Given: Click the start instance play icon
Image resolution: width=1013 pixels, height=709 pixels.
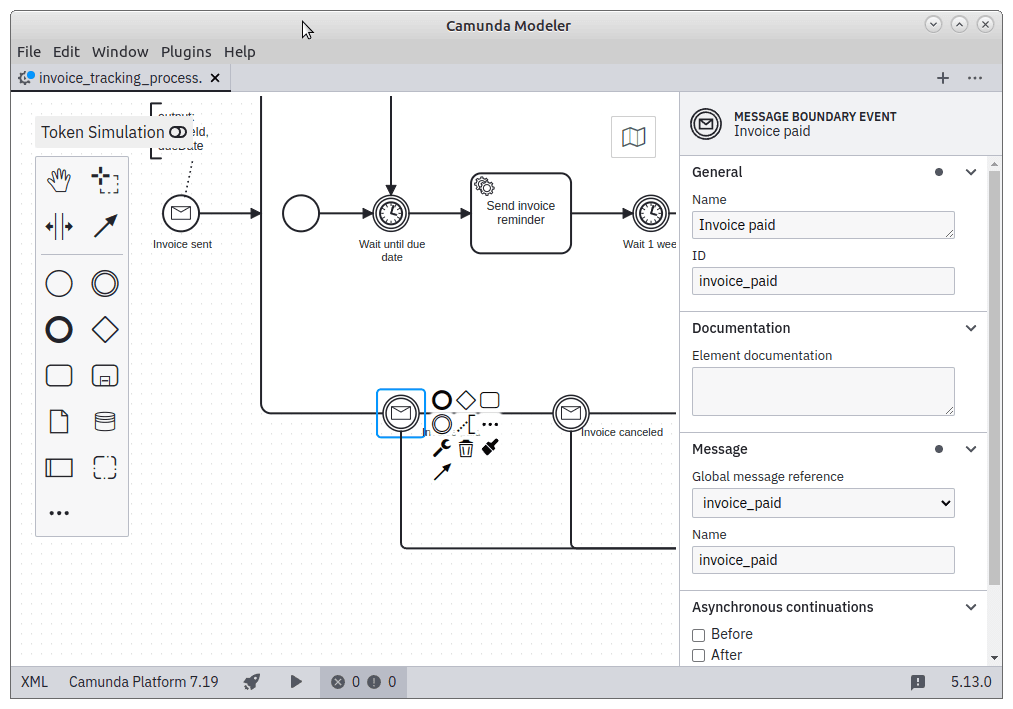Looking at the screenshot, I should tap(296, 682).
